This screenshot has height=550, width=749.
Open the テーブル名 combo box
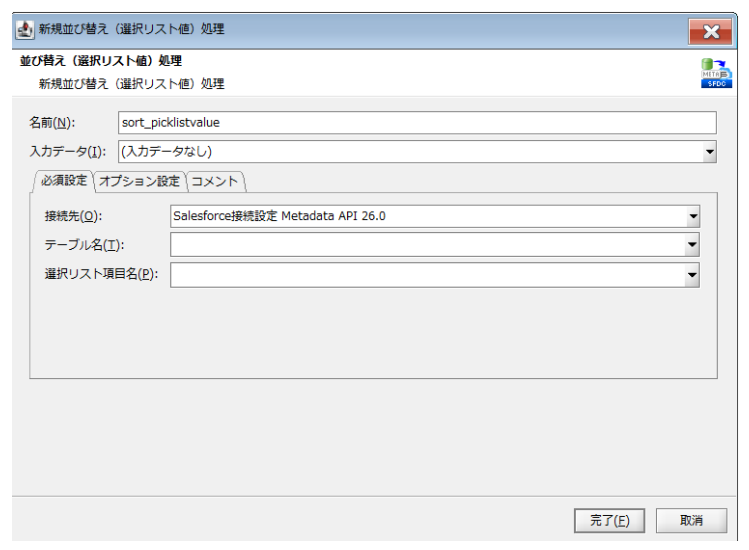692,244
